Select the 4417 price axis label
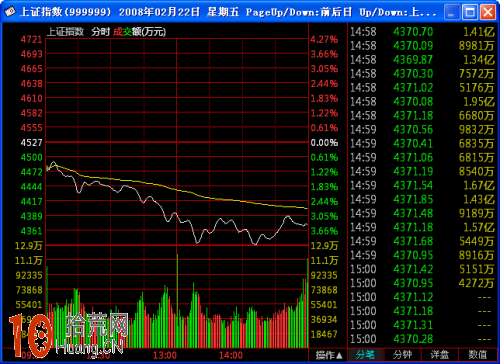 (x=31, y=202)
